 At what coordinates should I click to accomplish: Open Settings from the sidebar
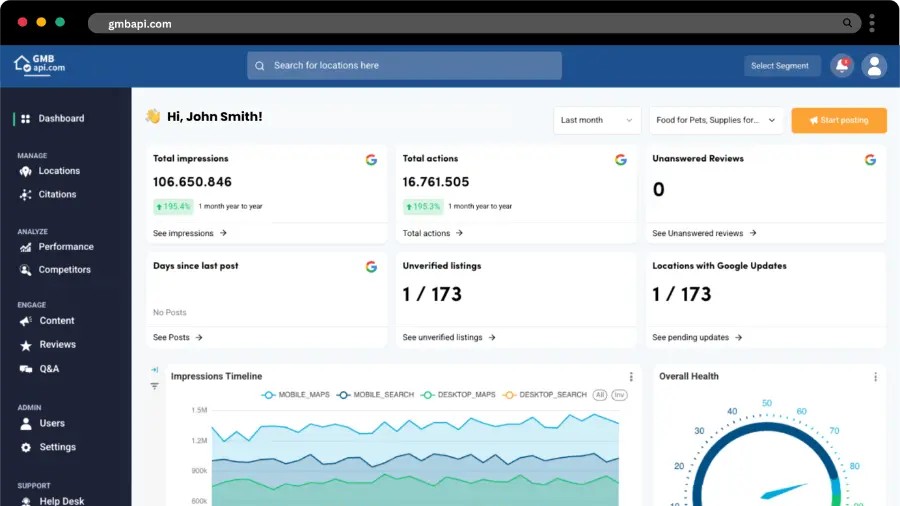point(57,447)
